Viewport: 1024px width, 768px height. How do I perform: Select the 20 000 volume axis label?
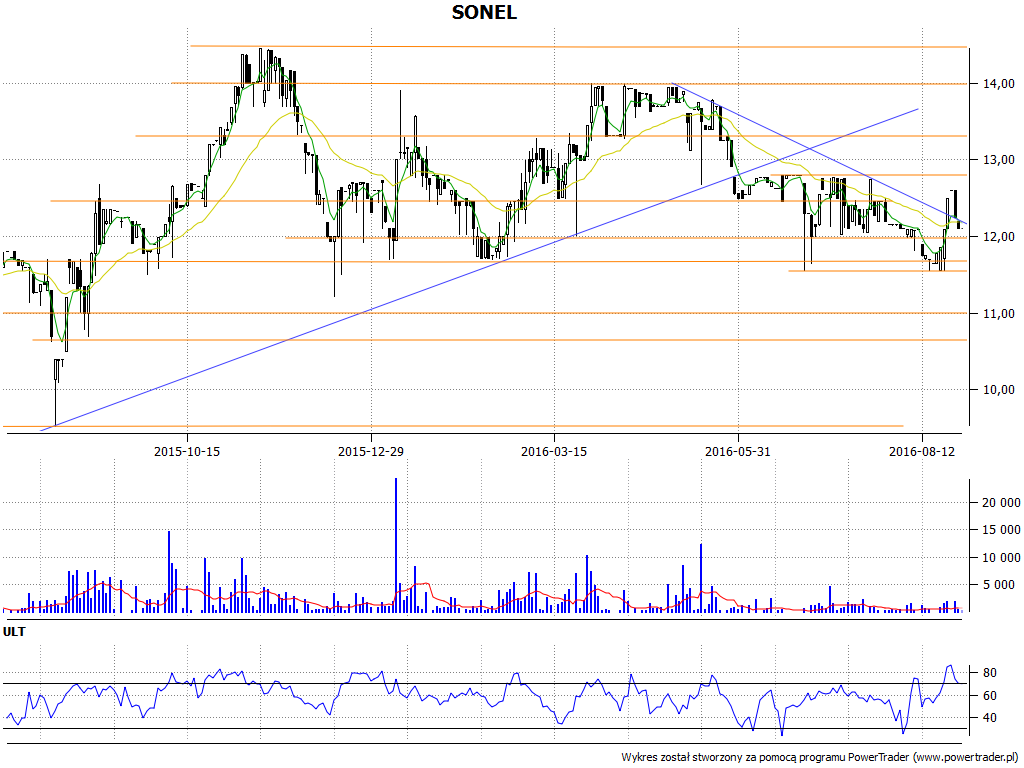[x=1001, y=502]
